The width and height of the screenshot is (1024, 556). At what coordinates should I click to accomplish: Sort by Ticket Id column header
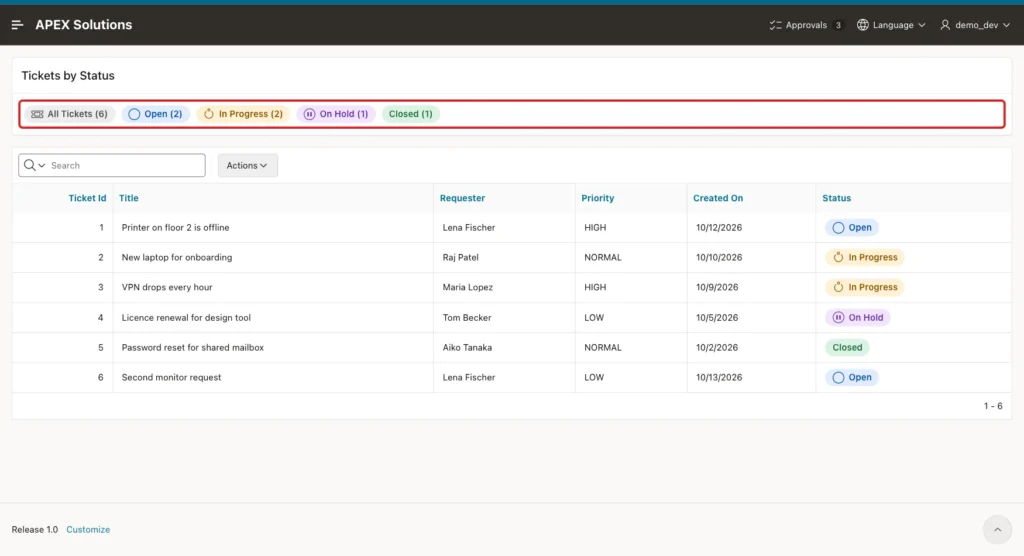(88, 198)
